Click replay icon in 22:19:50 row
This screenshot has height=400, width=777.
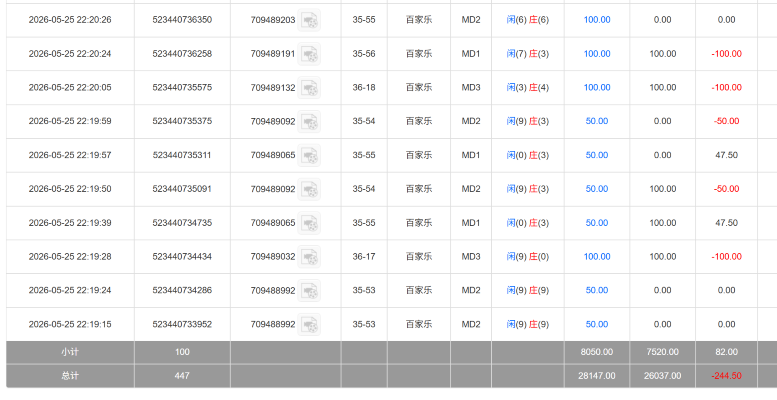(x=309, y=189)
